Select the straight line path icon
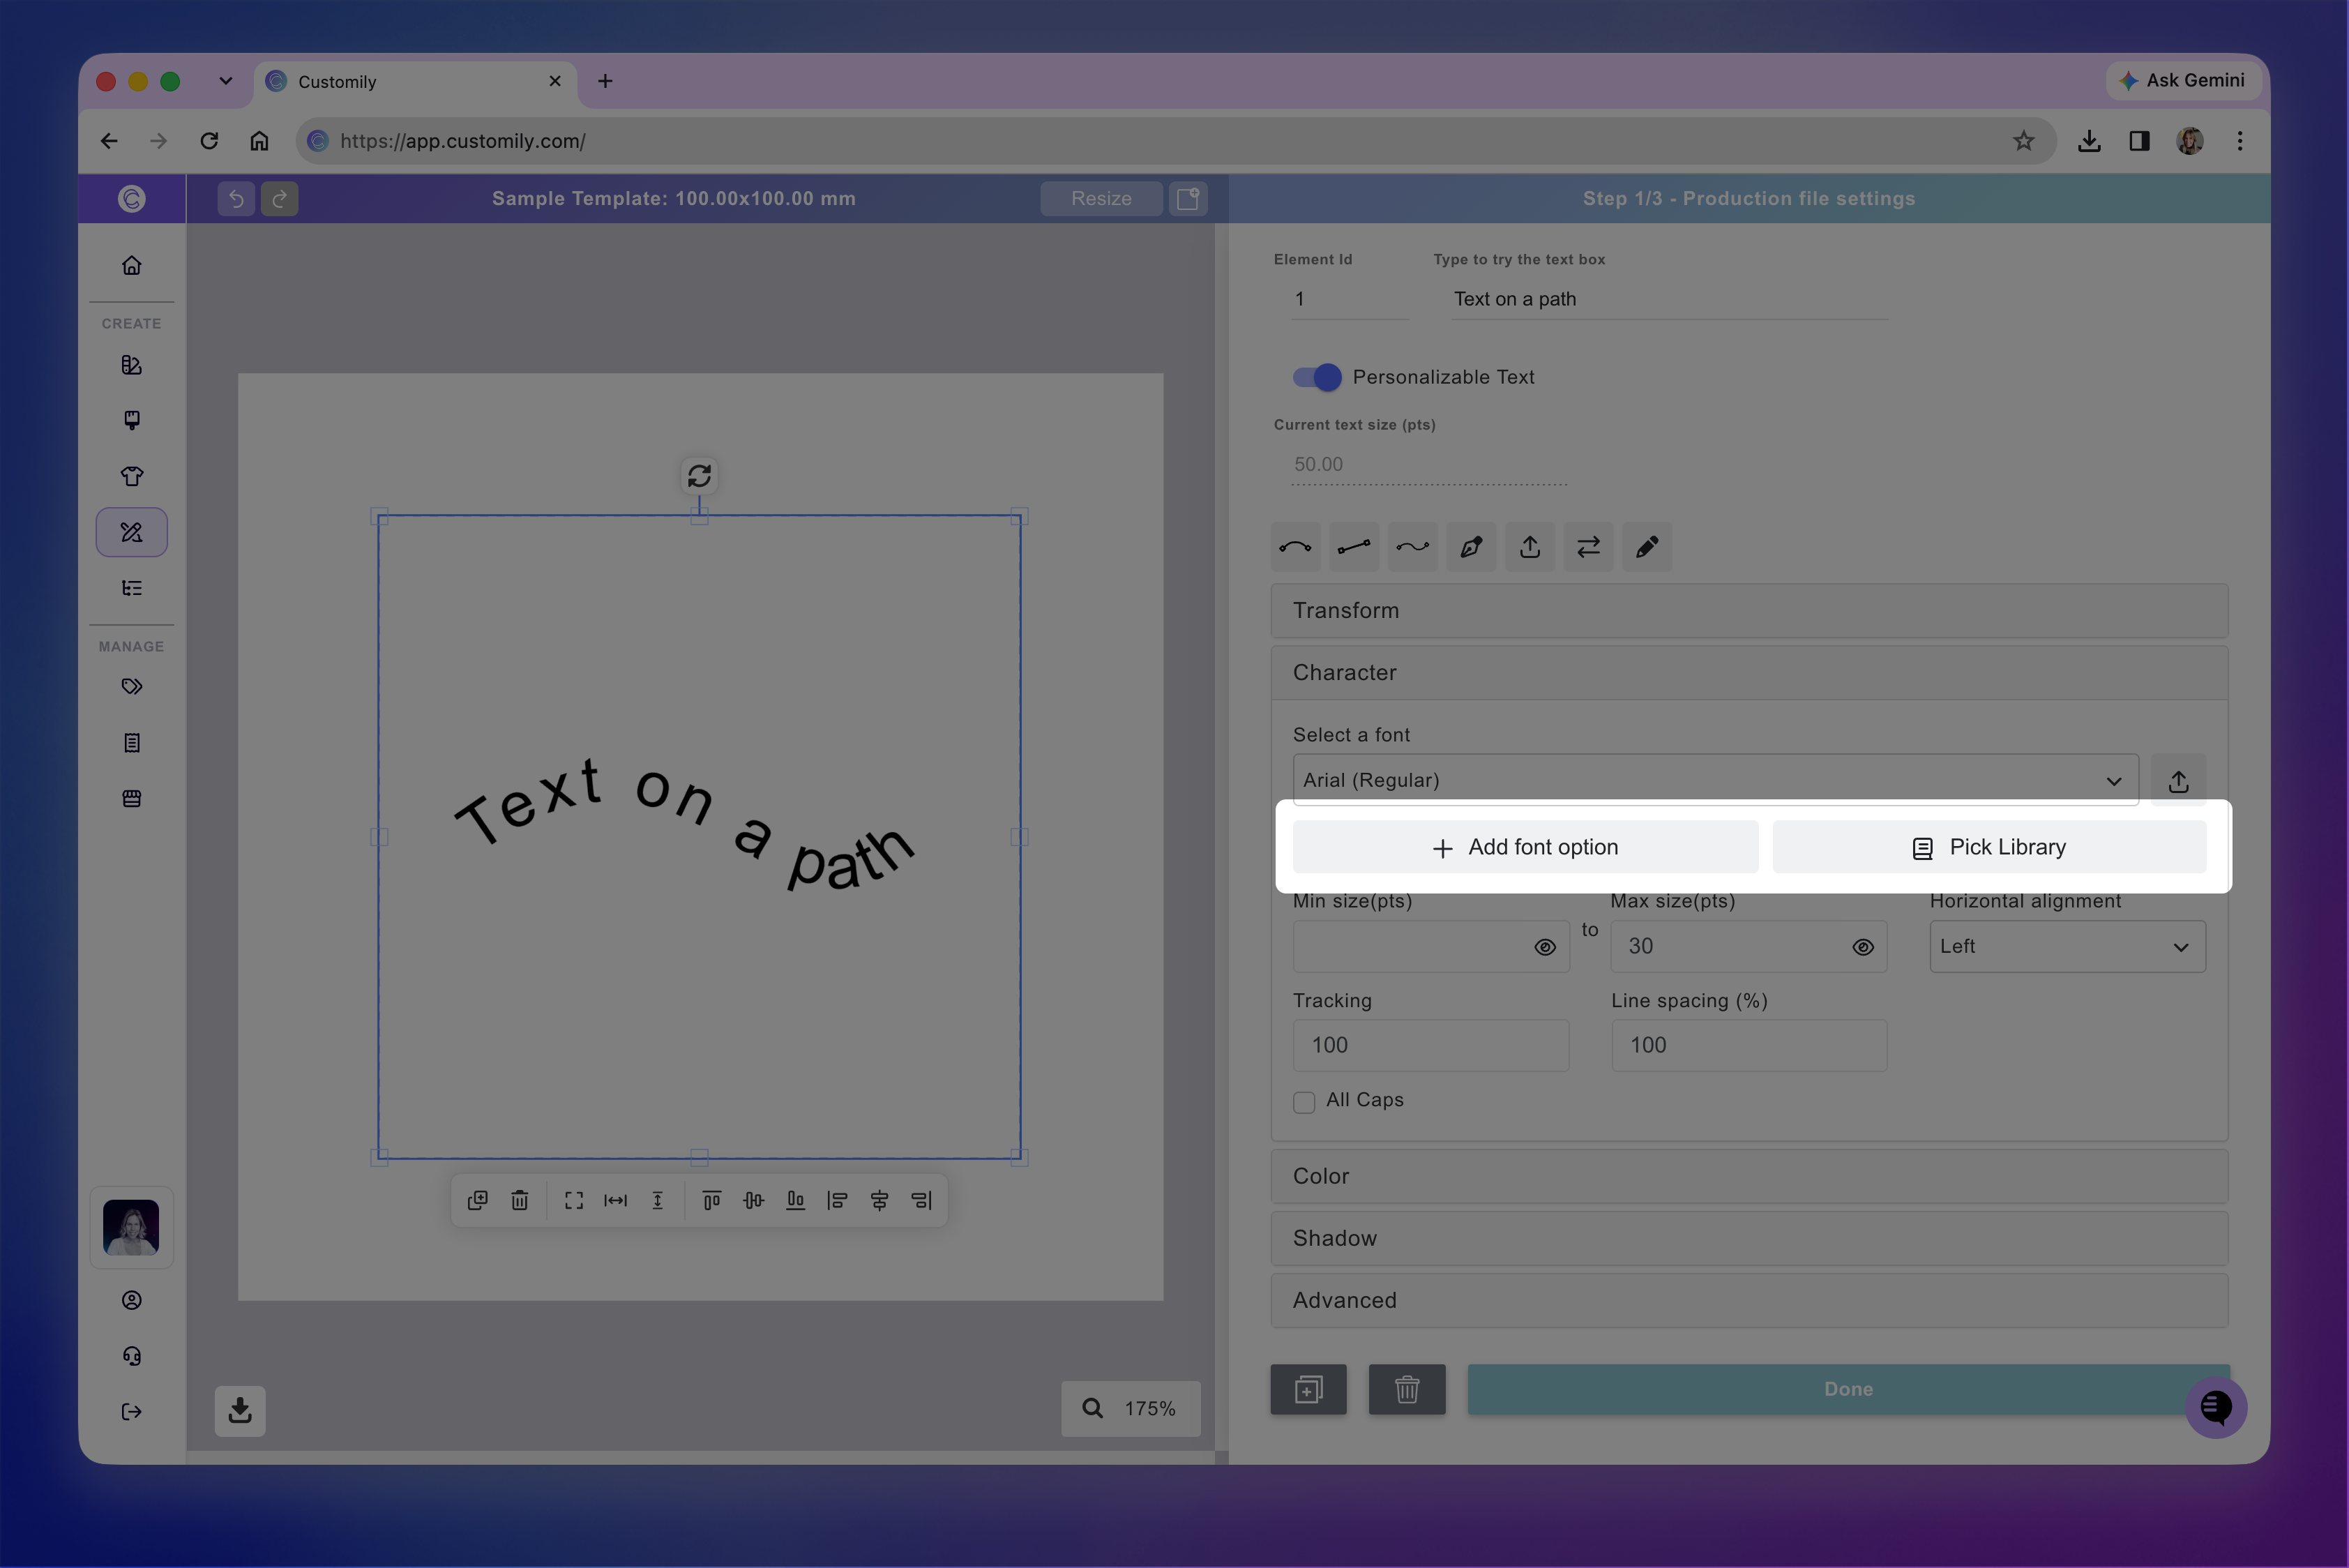 coord(1354,547)
